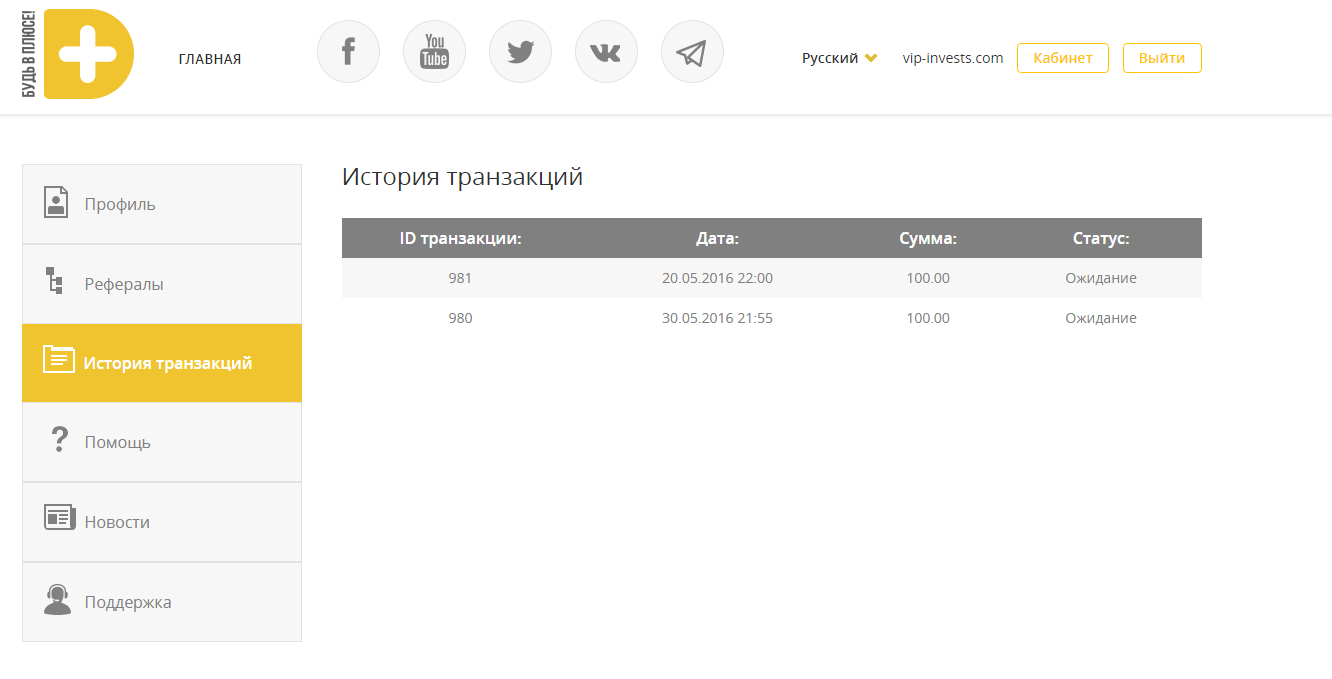Click the Помощь question mark icon
Screen dimensions: 1332x679
pos(59,440)
